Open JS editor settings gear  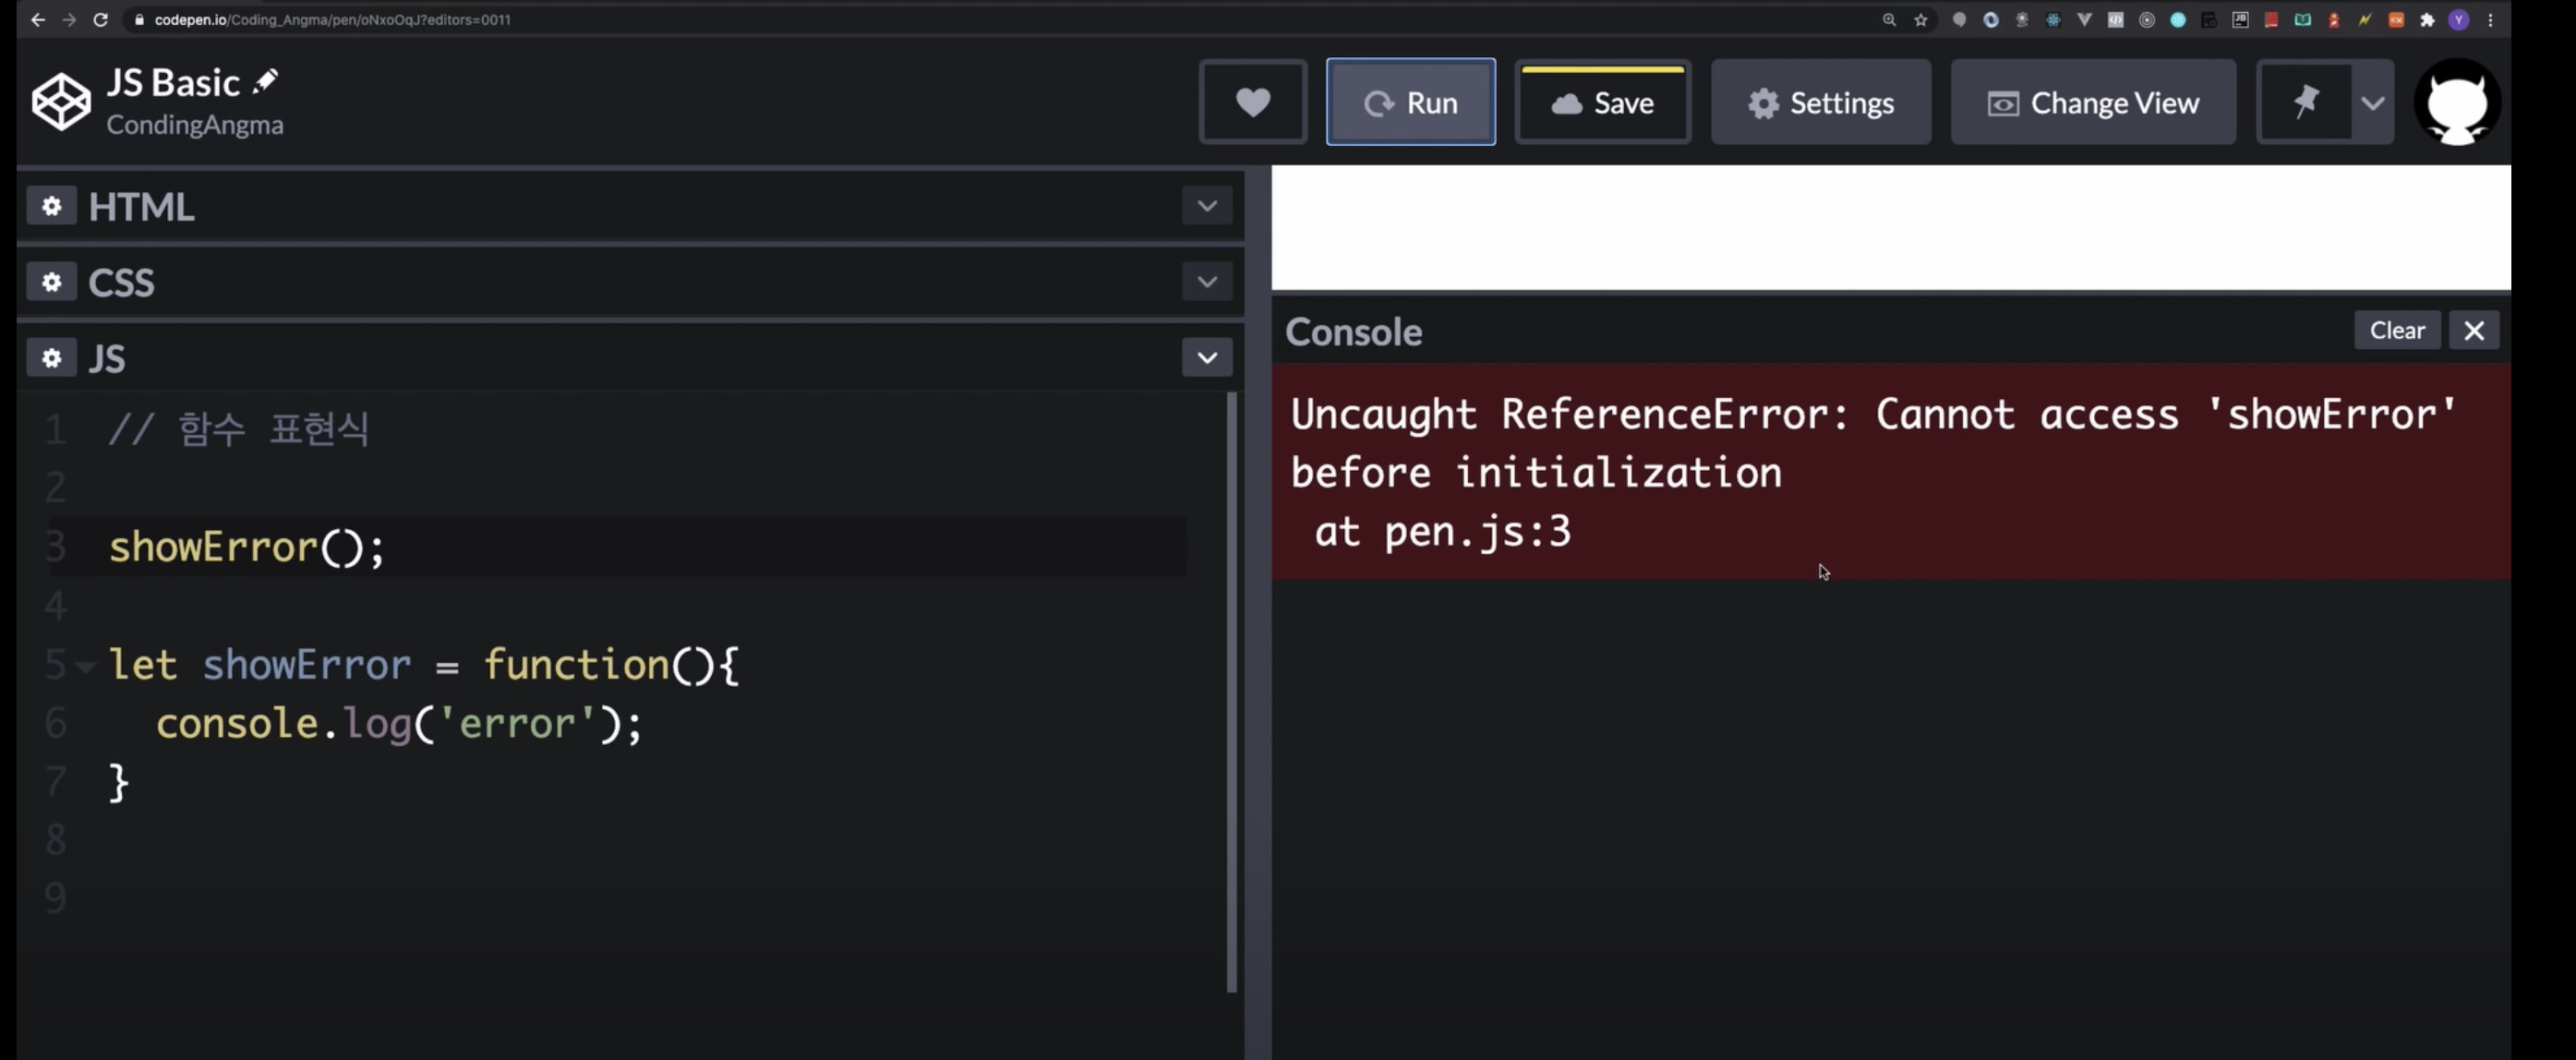(x=52, y=358)
